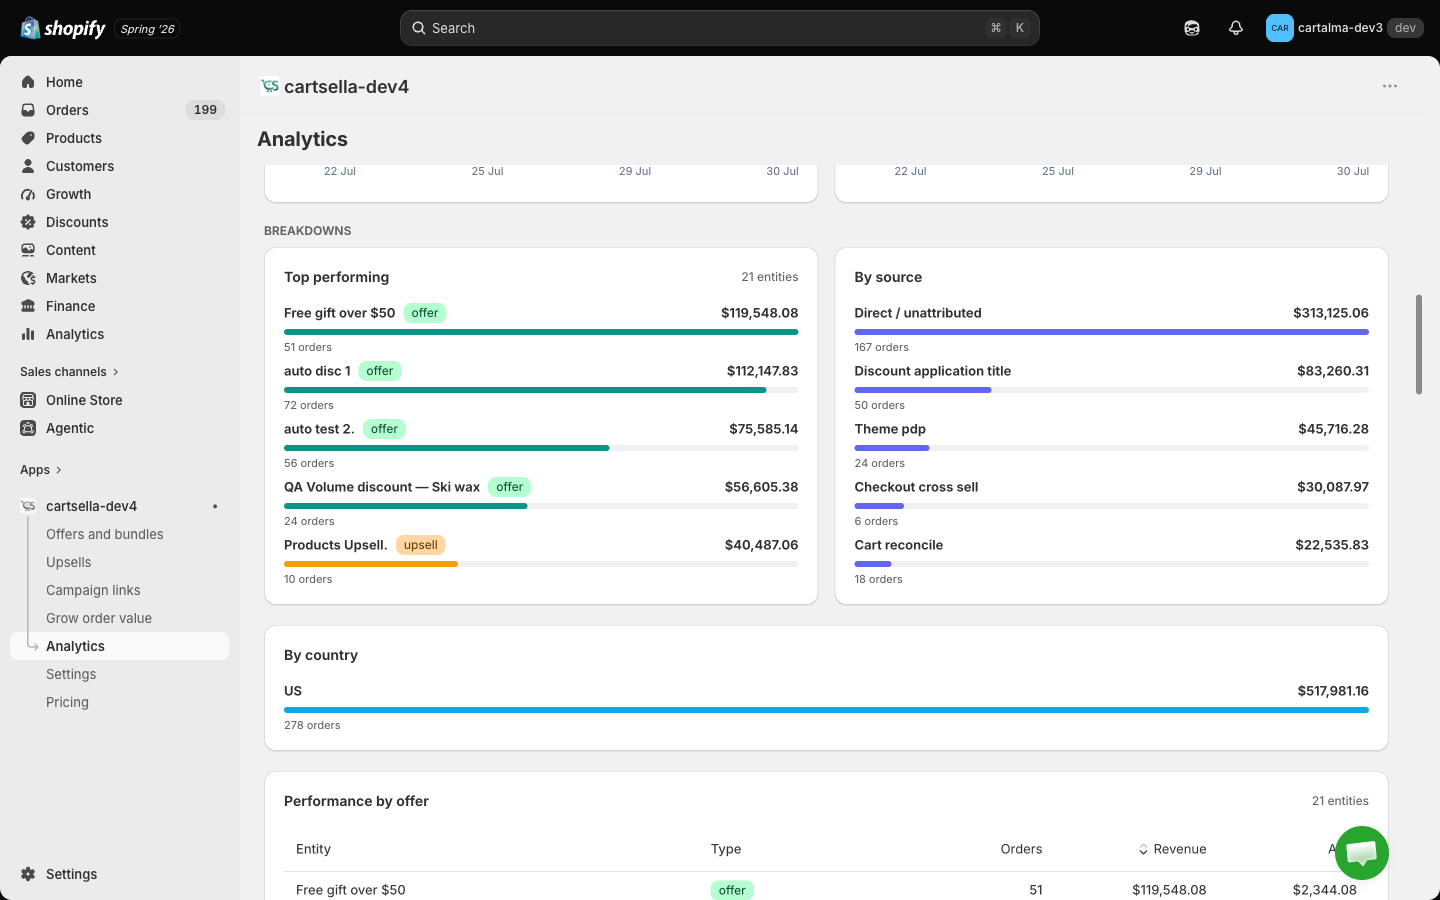Click the Home icon in the sidebar

click(x=28, y=82)
